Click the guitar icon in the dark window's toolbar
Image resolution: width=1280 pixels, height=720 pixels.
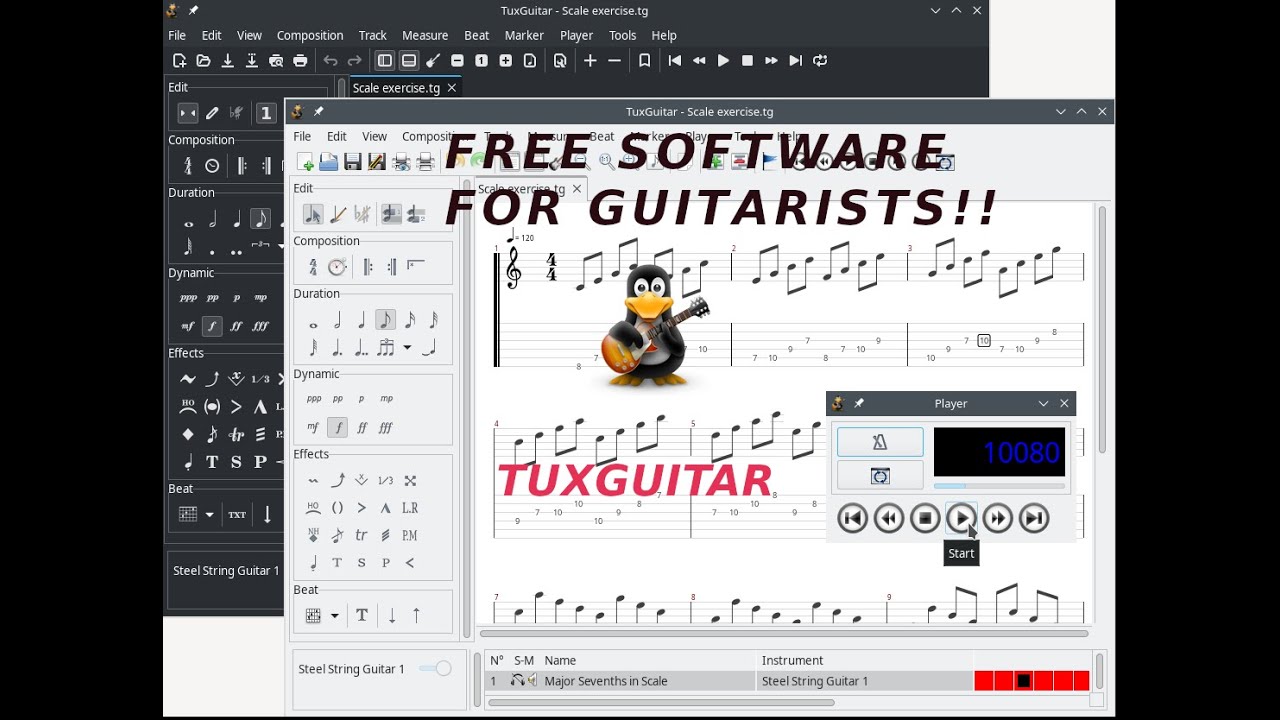(x=433, y=60)
